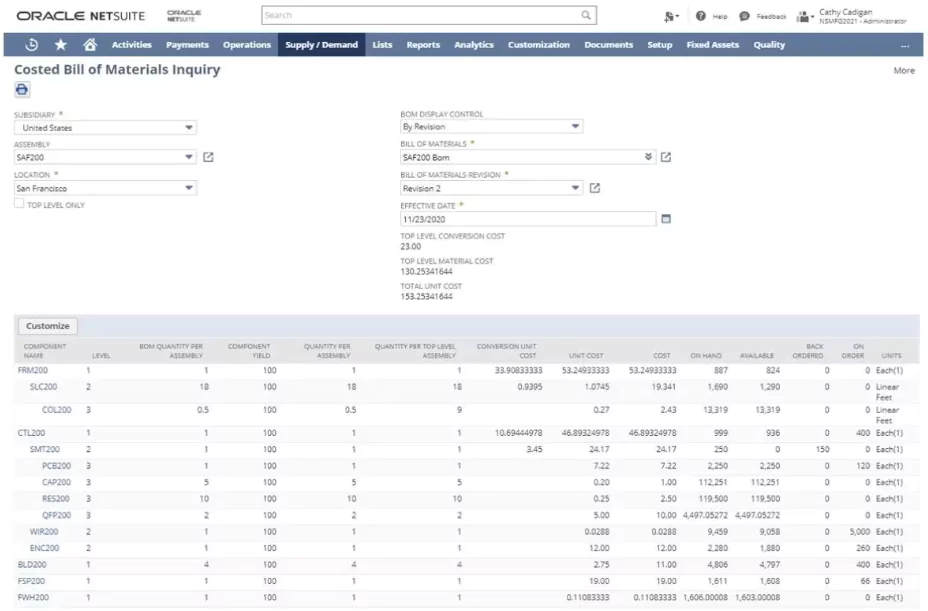Enable the Top Level Only checkbox
The height and width of the screenshot is (611, 928).
coord(17,203)
